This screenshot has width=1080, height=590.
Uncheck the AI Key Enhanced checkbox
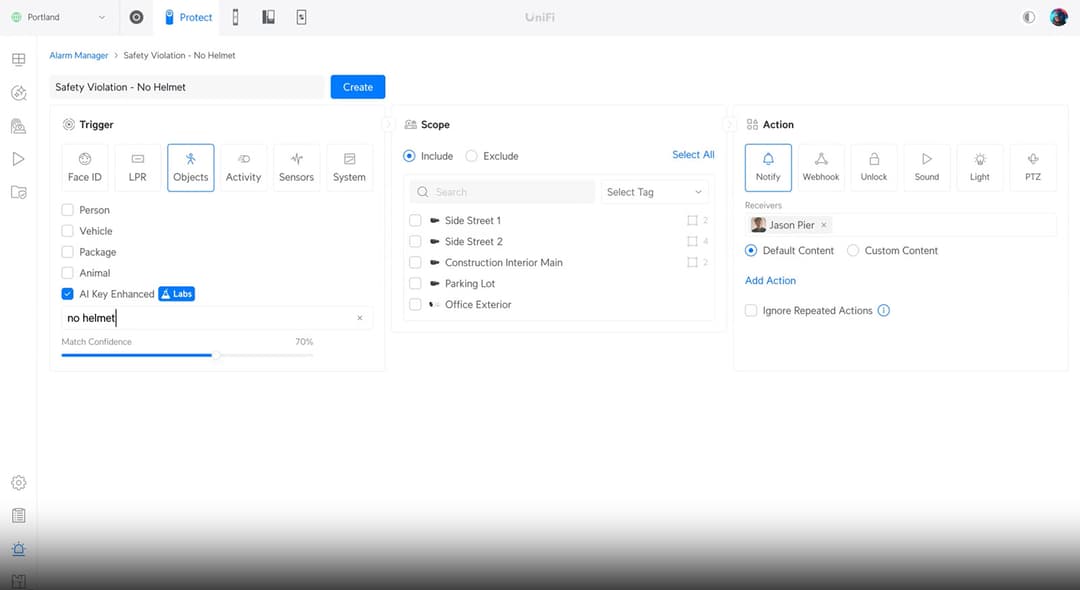[68, 294]
